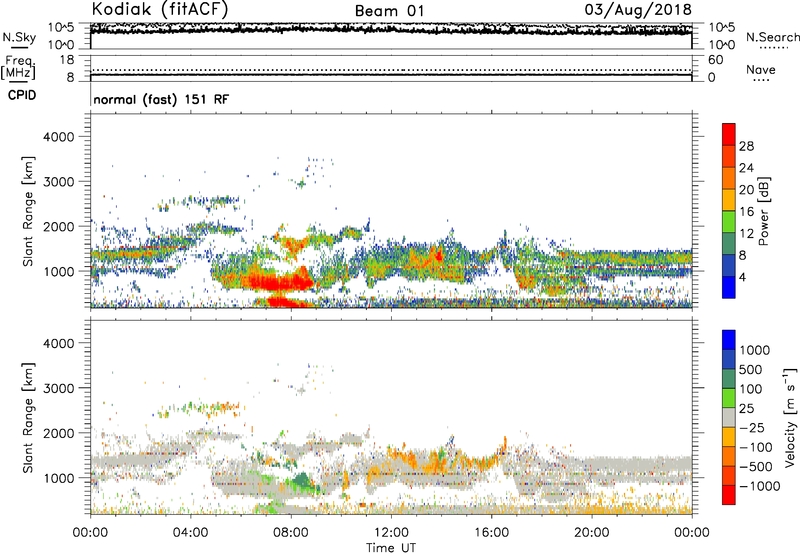The image size is (800, 554).
Task: Click the 'N.Search' legend label
Action: point(772,37)
